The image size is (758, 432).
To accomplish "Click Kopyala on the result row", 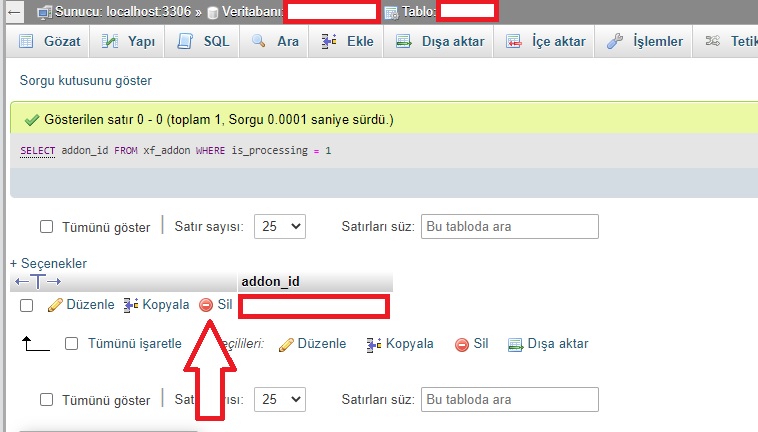I will [x=156, y=305].
